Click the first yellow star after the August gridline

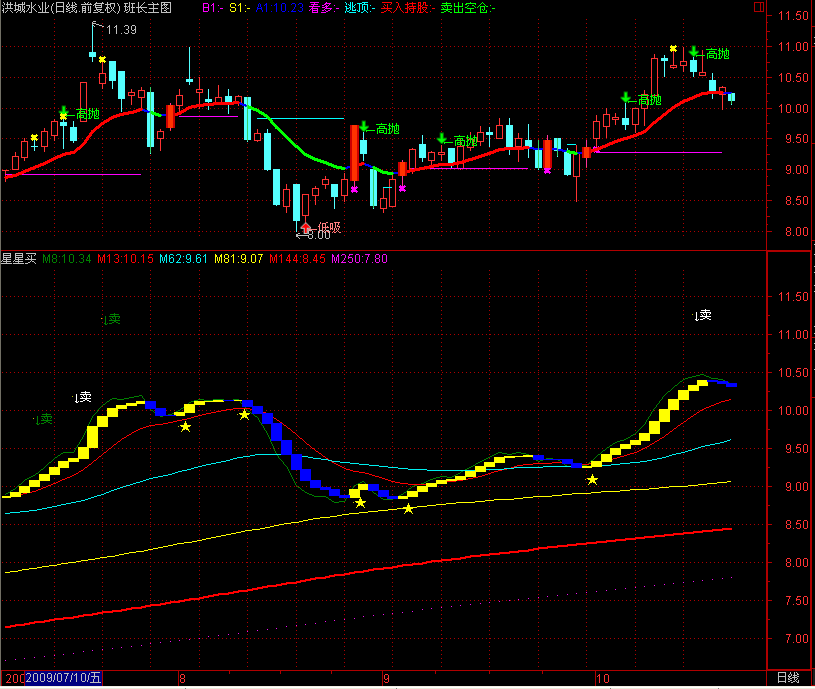tap(185, 427)
